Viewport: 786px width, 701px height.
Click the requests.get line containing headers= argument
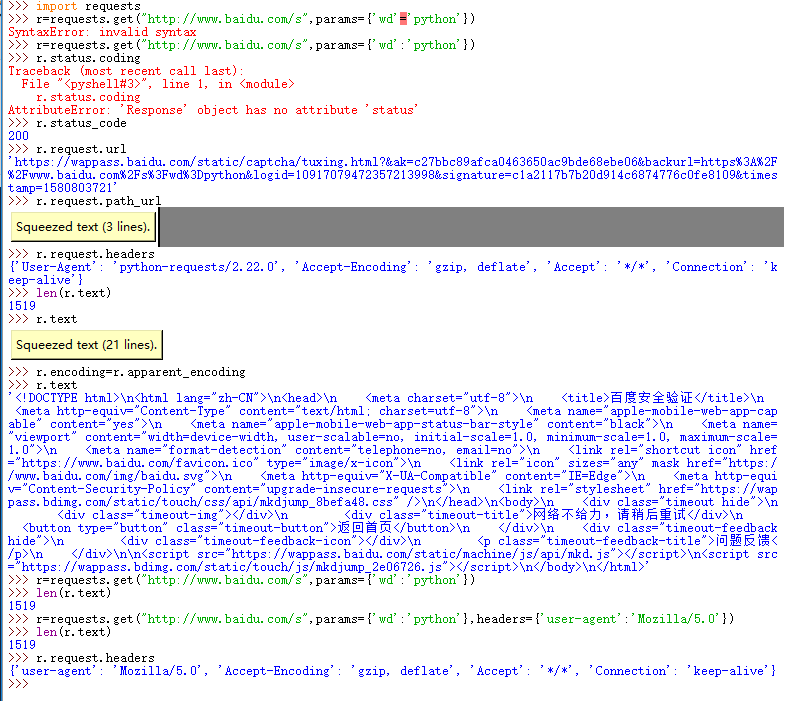coord(371,620)
